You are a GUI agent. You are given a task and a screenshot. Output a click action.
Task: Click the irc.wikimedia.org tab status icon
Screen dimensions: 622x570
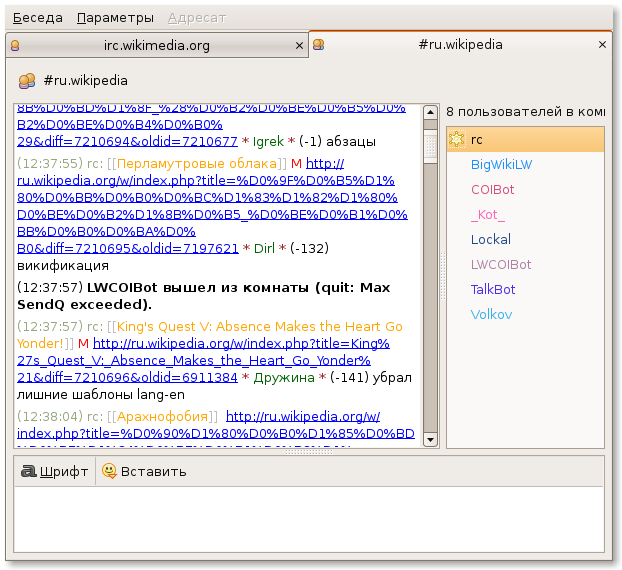point(15,46)
